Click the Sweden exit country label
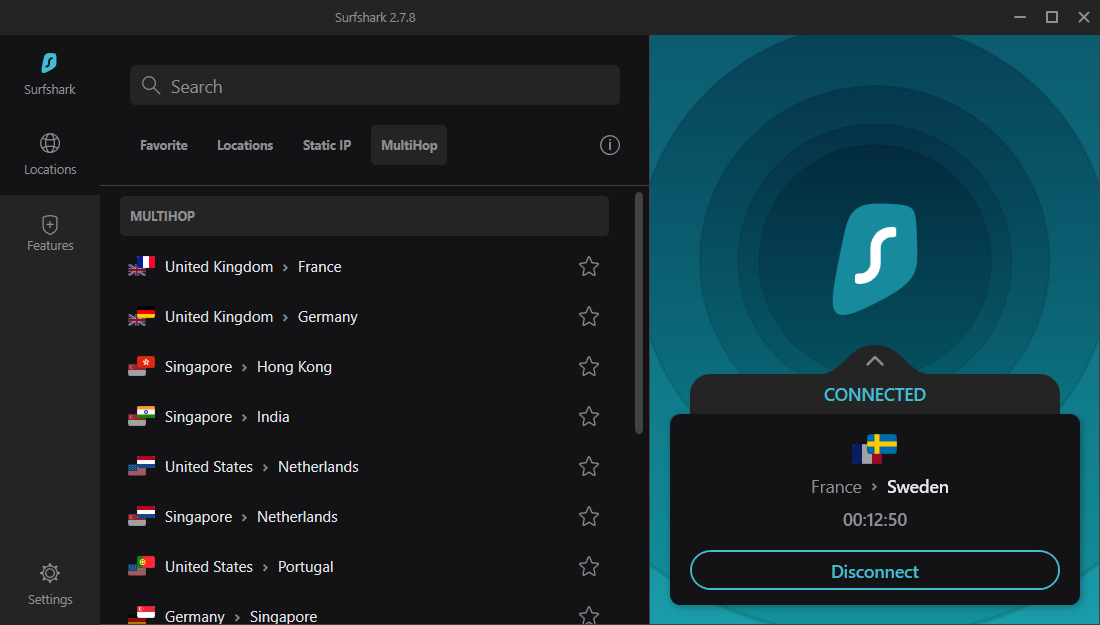The image size is (1100, 625). point(918,487)
